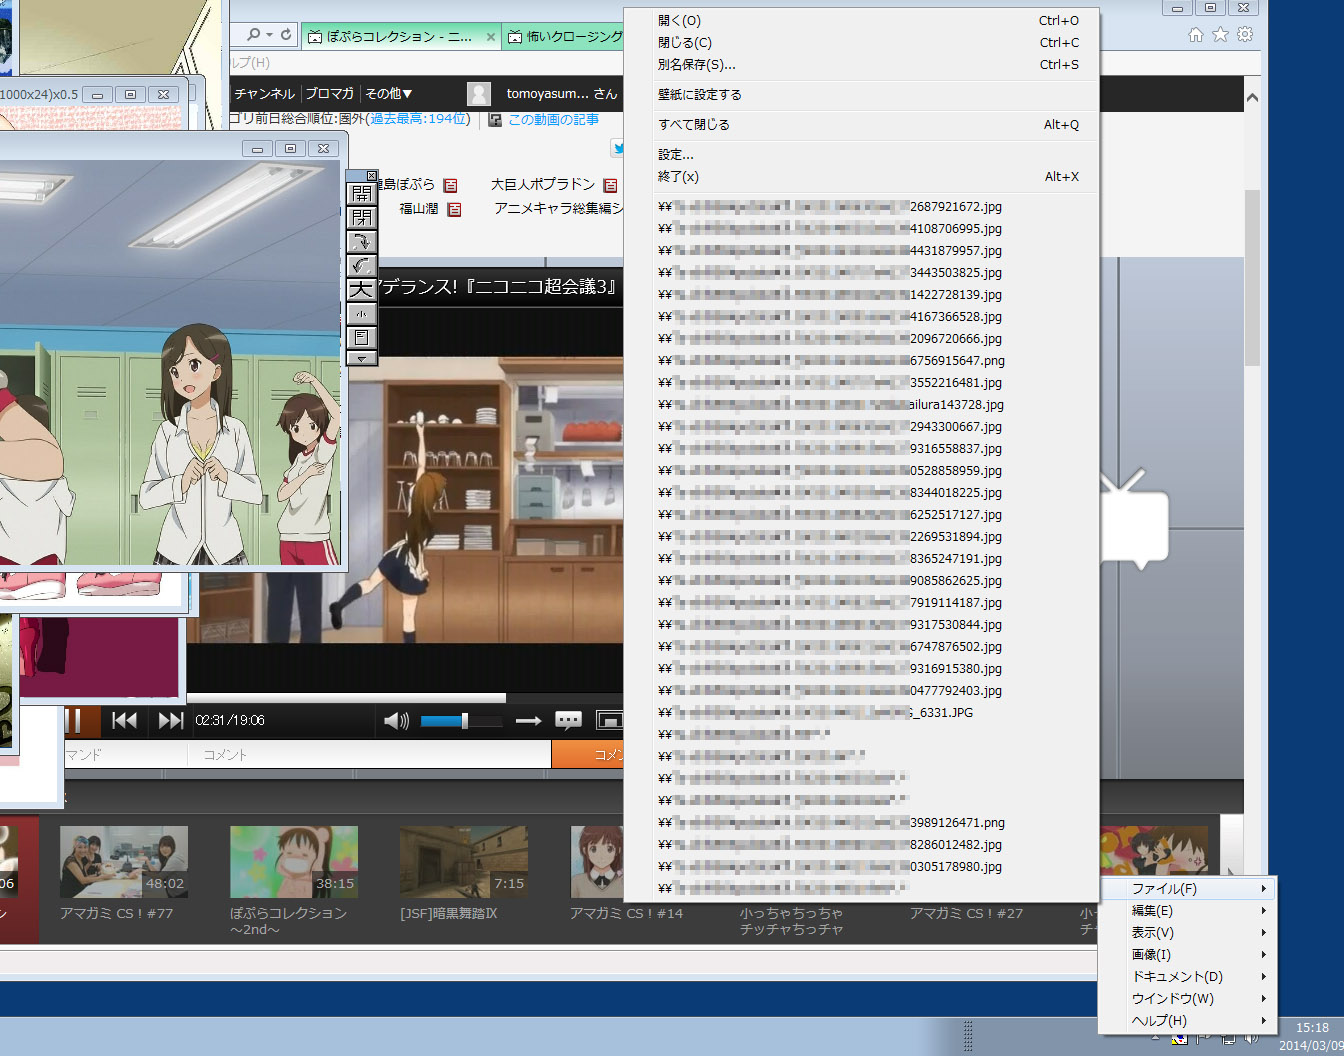Click the browser search magnifier icon
This screenshot has height=1056, width=1344.
point(254,35)
